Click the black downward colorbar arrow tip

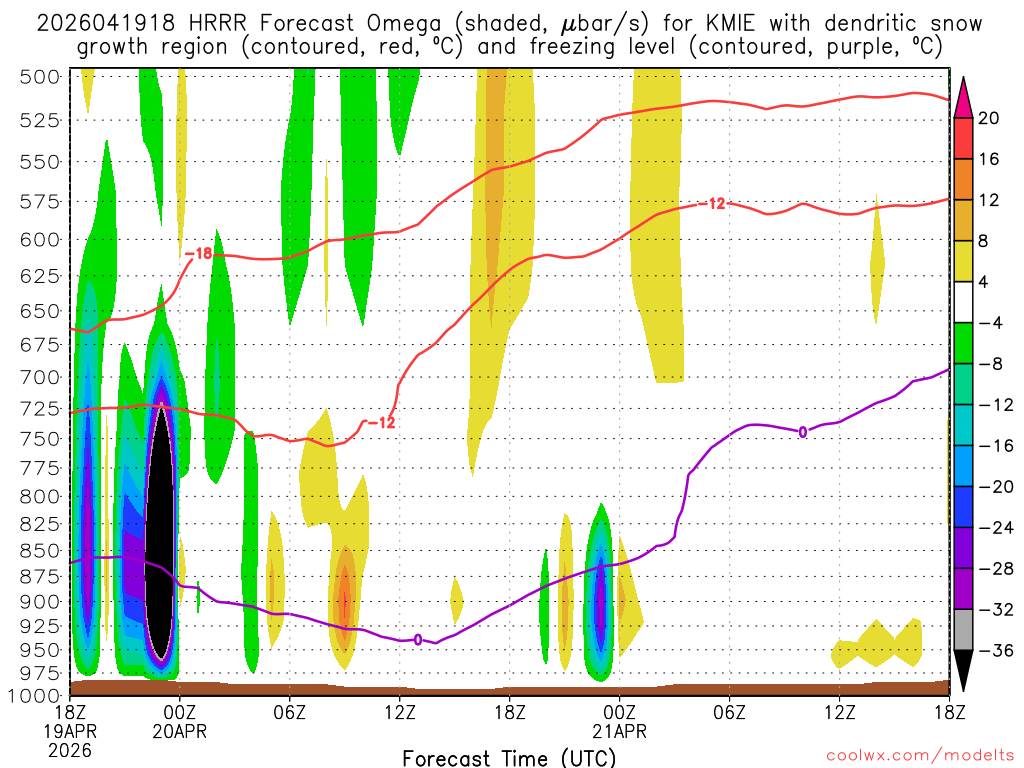click(963, 671)
